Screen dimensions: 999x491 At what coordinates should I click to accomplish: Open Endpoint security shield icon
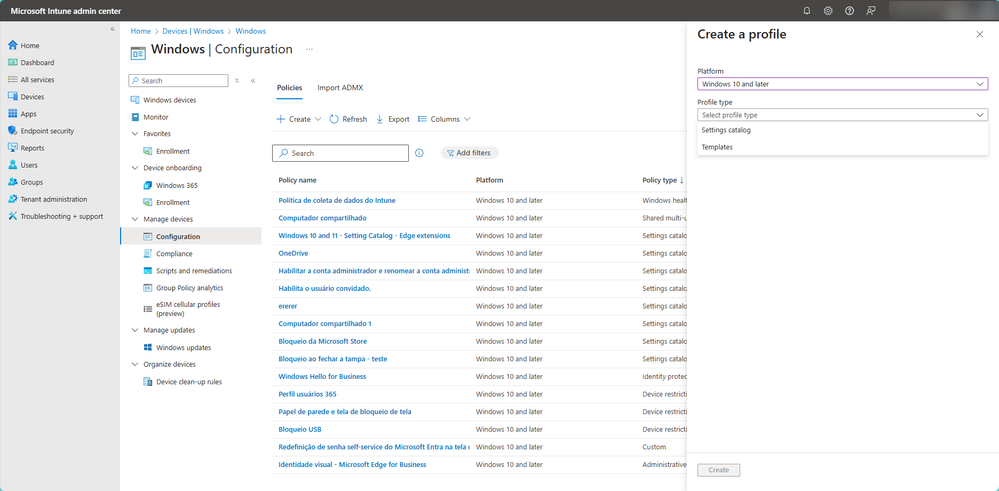click(x=12, y=131)
